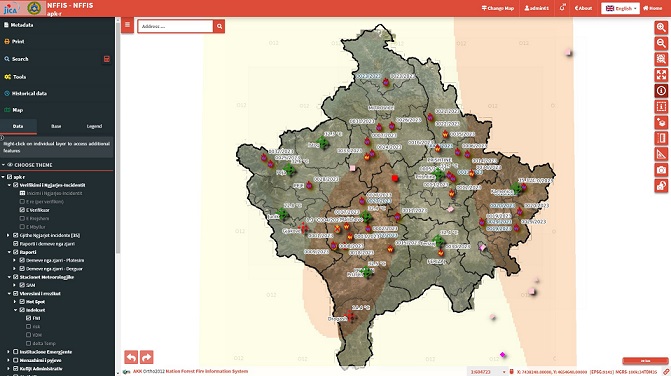Uncheck the Hot Spot layer checkbox
Viewport: 671px width, 376px height.
[22, 302]
